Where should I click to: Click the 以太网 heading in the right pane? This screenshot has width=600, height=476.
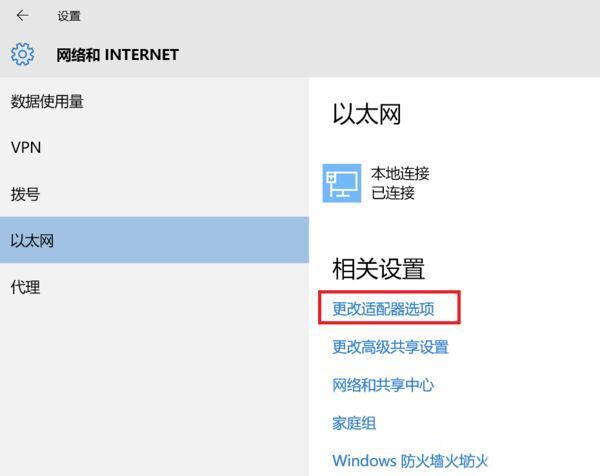[x=366, y=114]
